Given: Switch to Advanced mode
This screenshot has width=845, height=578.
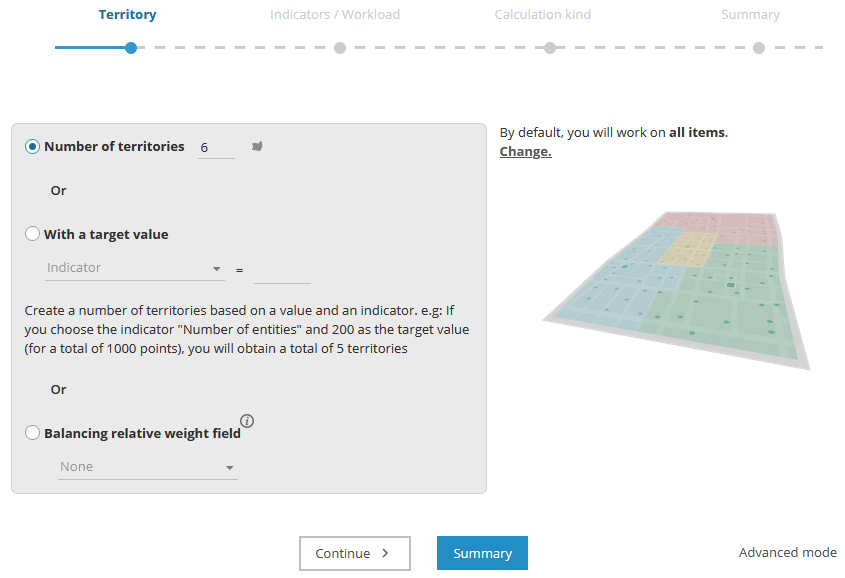Looking at the screenshot, I should coord(787,552).
